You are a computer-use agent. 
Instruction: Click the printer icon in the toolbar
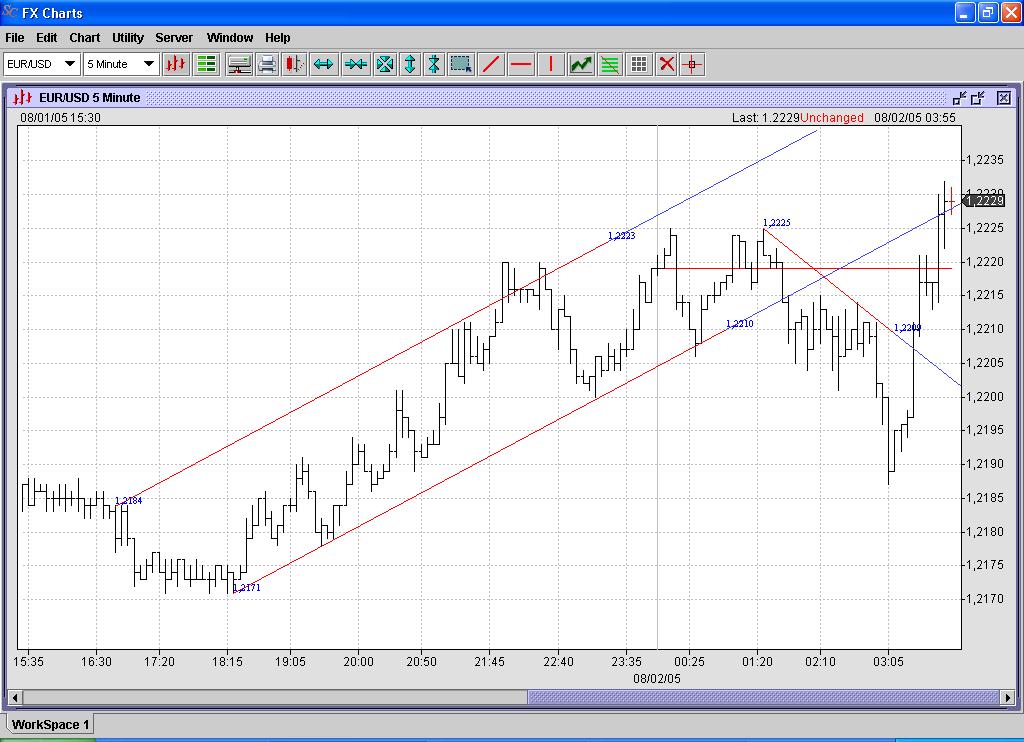(x=267, y=64)
